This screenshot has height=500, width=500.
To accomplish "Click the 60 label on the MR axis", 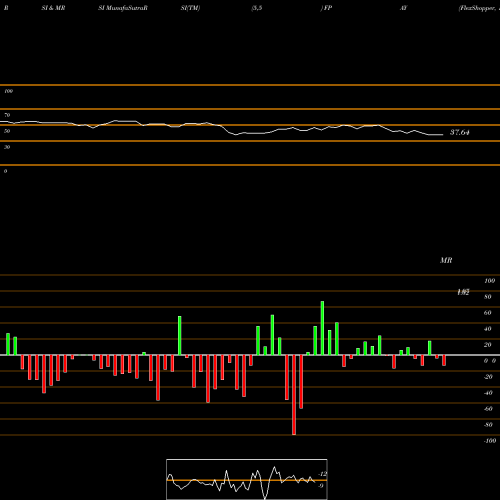I will point(488,313).
